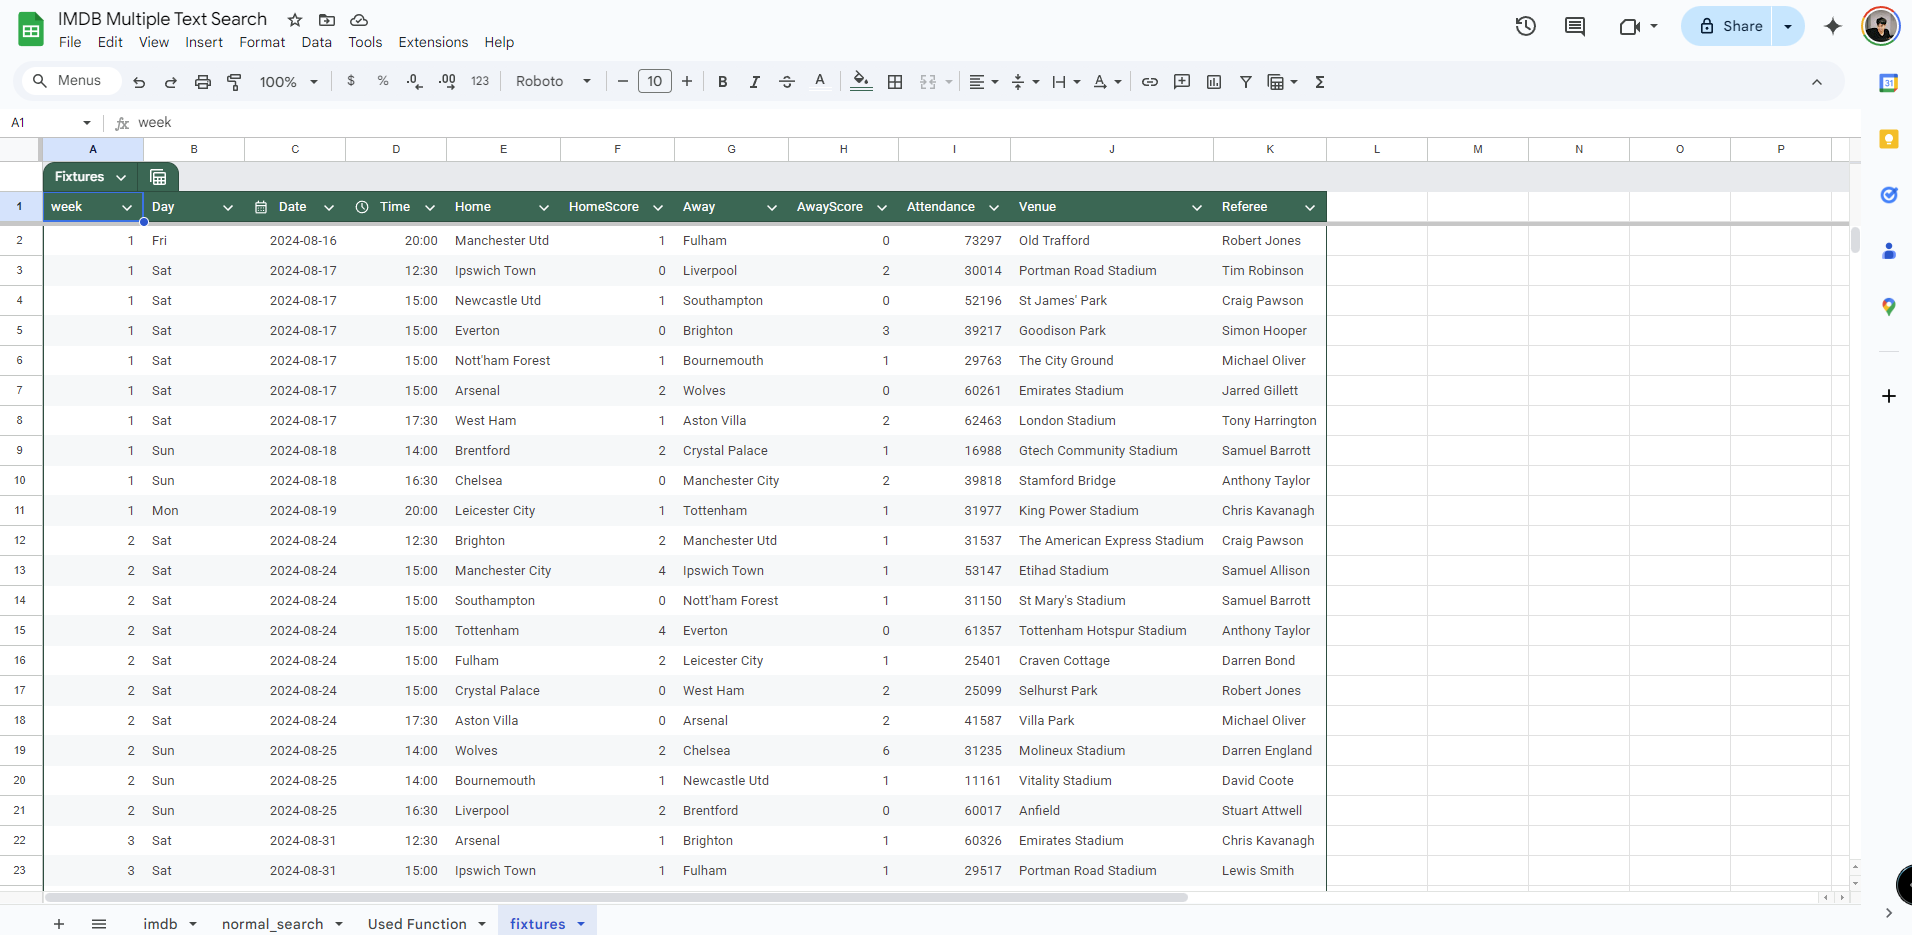Apply strikethrough formatting

(787, 82)
